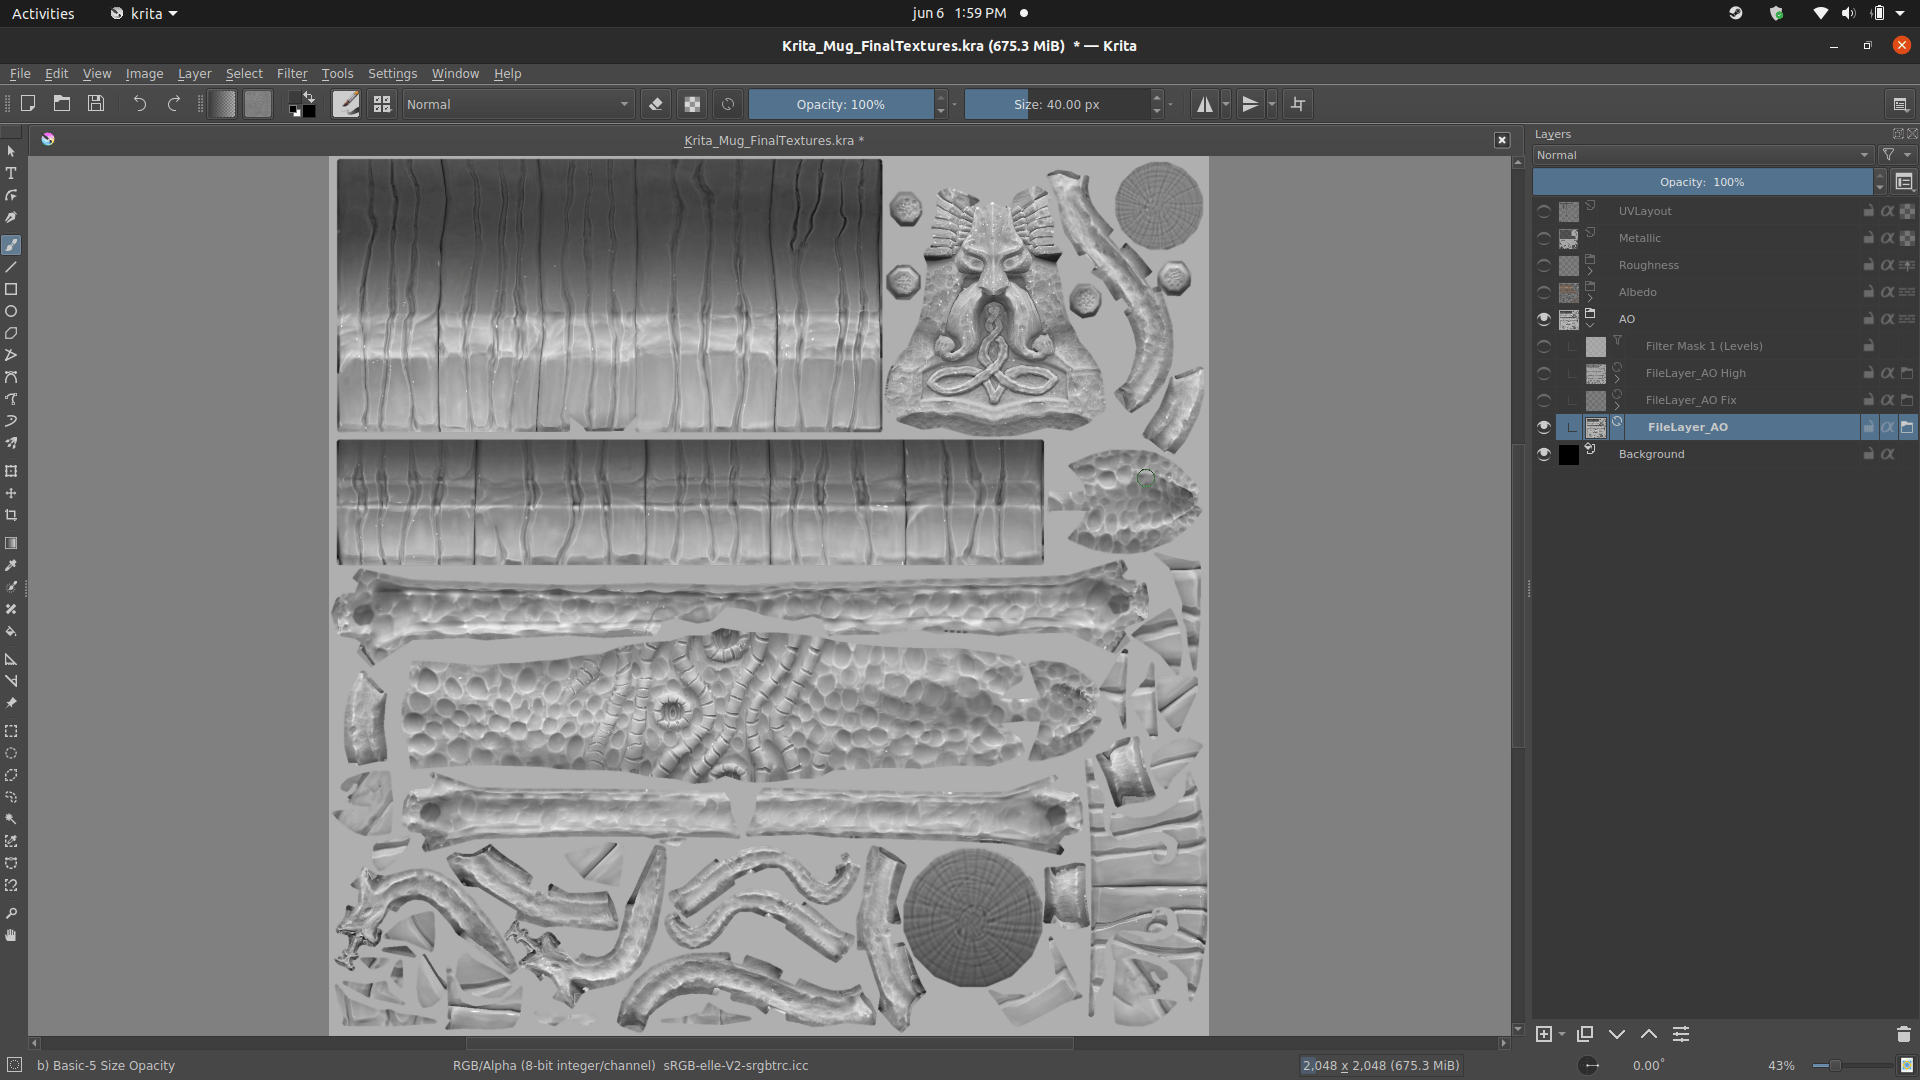Open the Layers panel blending mode dropdown
This screenshot has width=1920, height=1080.
click(x=1702, y=155)
